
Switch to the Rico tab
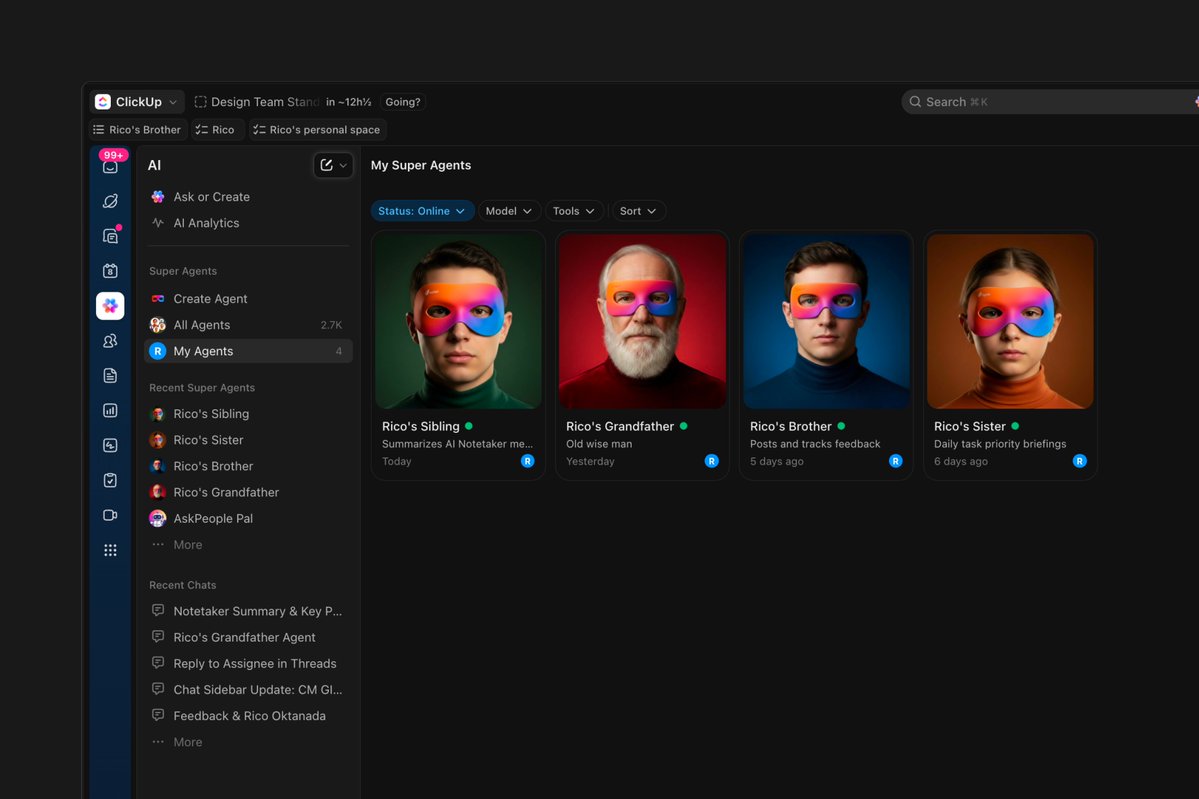pos(216,130)
